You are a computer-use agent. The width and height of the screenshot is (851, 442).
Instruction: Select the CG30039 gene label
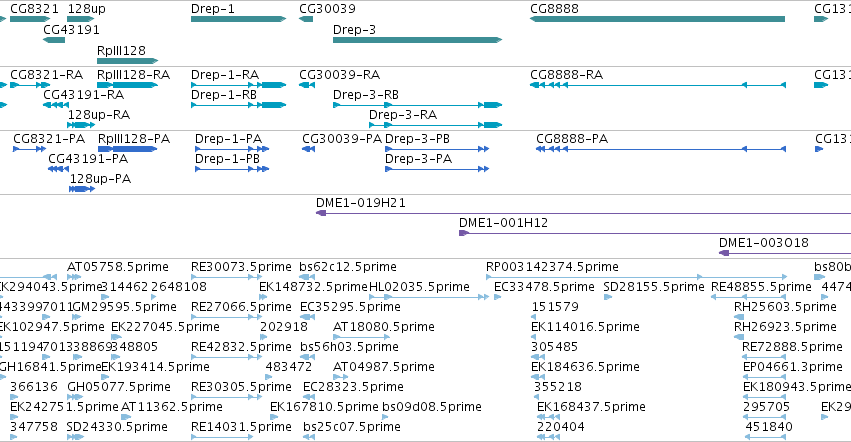[327, 9]
